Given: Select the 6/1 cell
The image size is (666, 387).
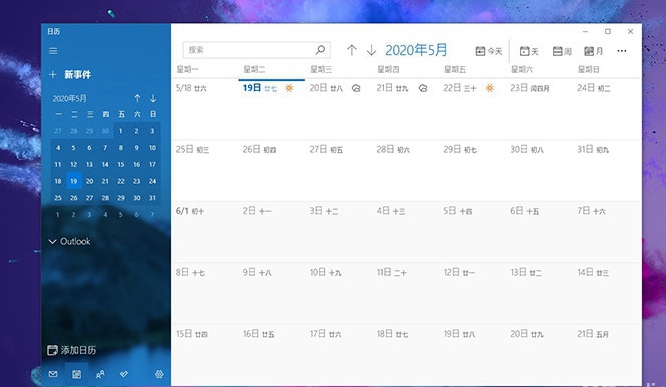Looking at the screenshot, I should pyautogui.click(x=205, y=232).
